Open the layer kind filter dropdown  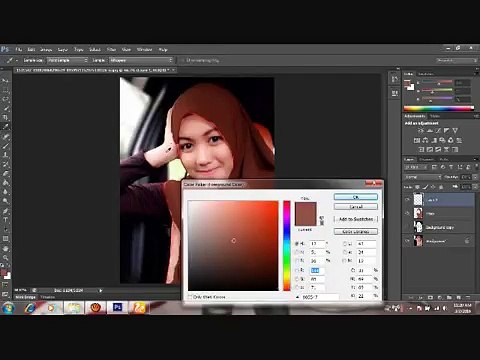[x=417, y=167]
